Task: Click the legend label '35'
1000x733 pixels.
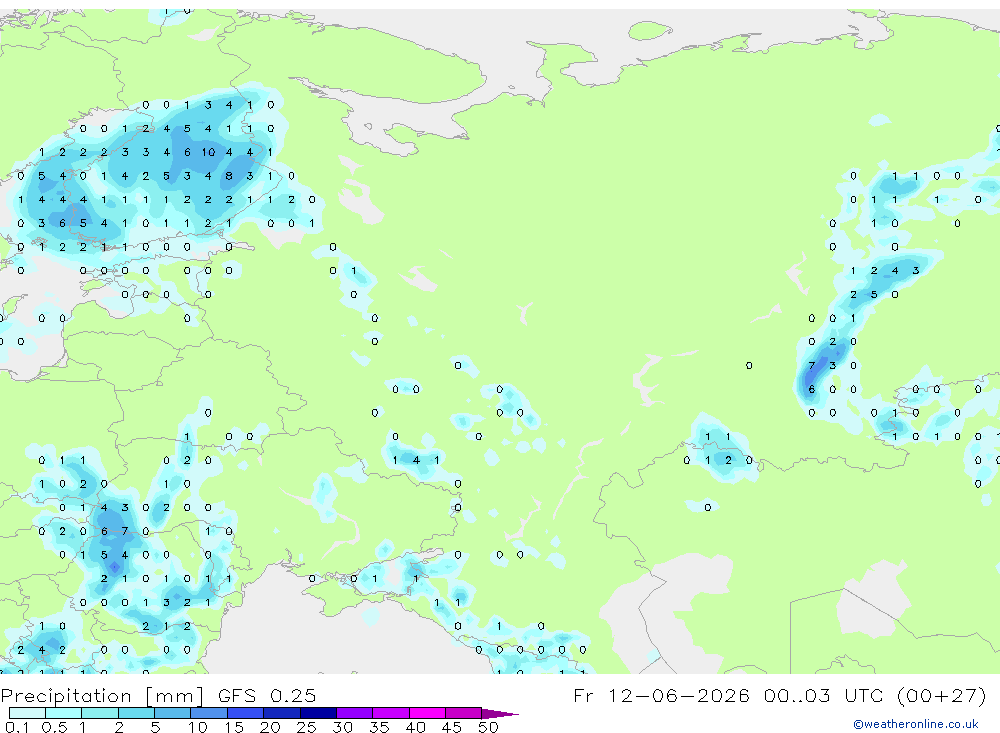Action: pos(379,727)
